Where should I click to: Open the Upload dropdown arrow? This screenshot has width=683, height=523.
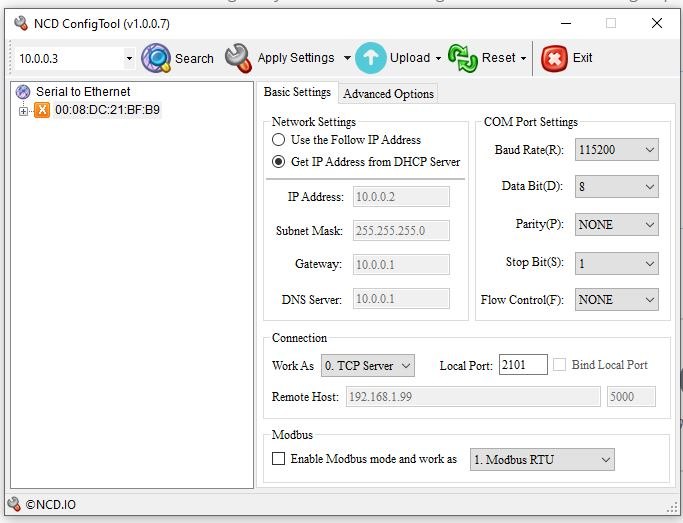coord(438,58)
